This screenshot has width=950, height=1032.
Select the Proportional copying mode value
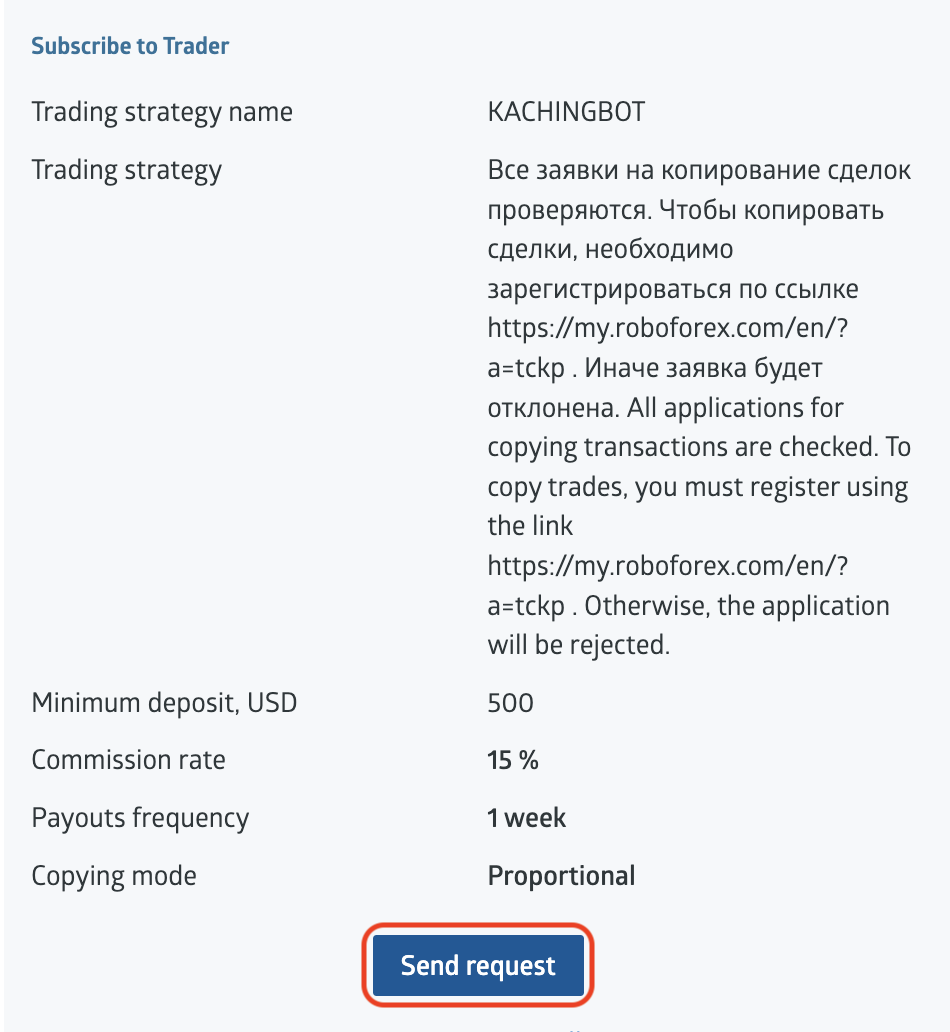click(560, 875)
